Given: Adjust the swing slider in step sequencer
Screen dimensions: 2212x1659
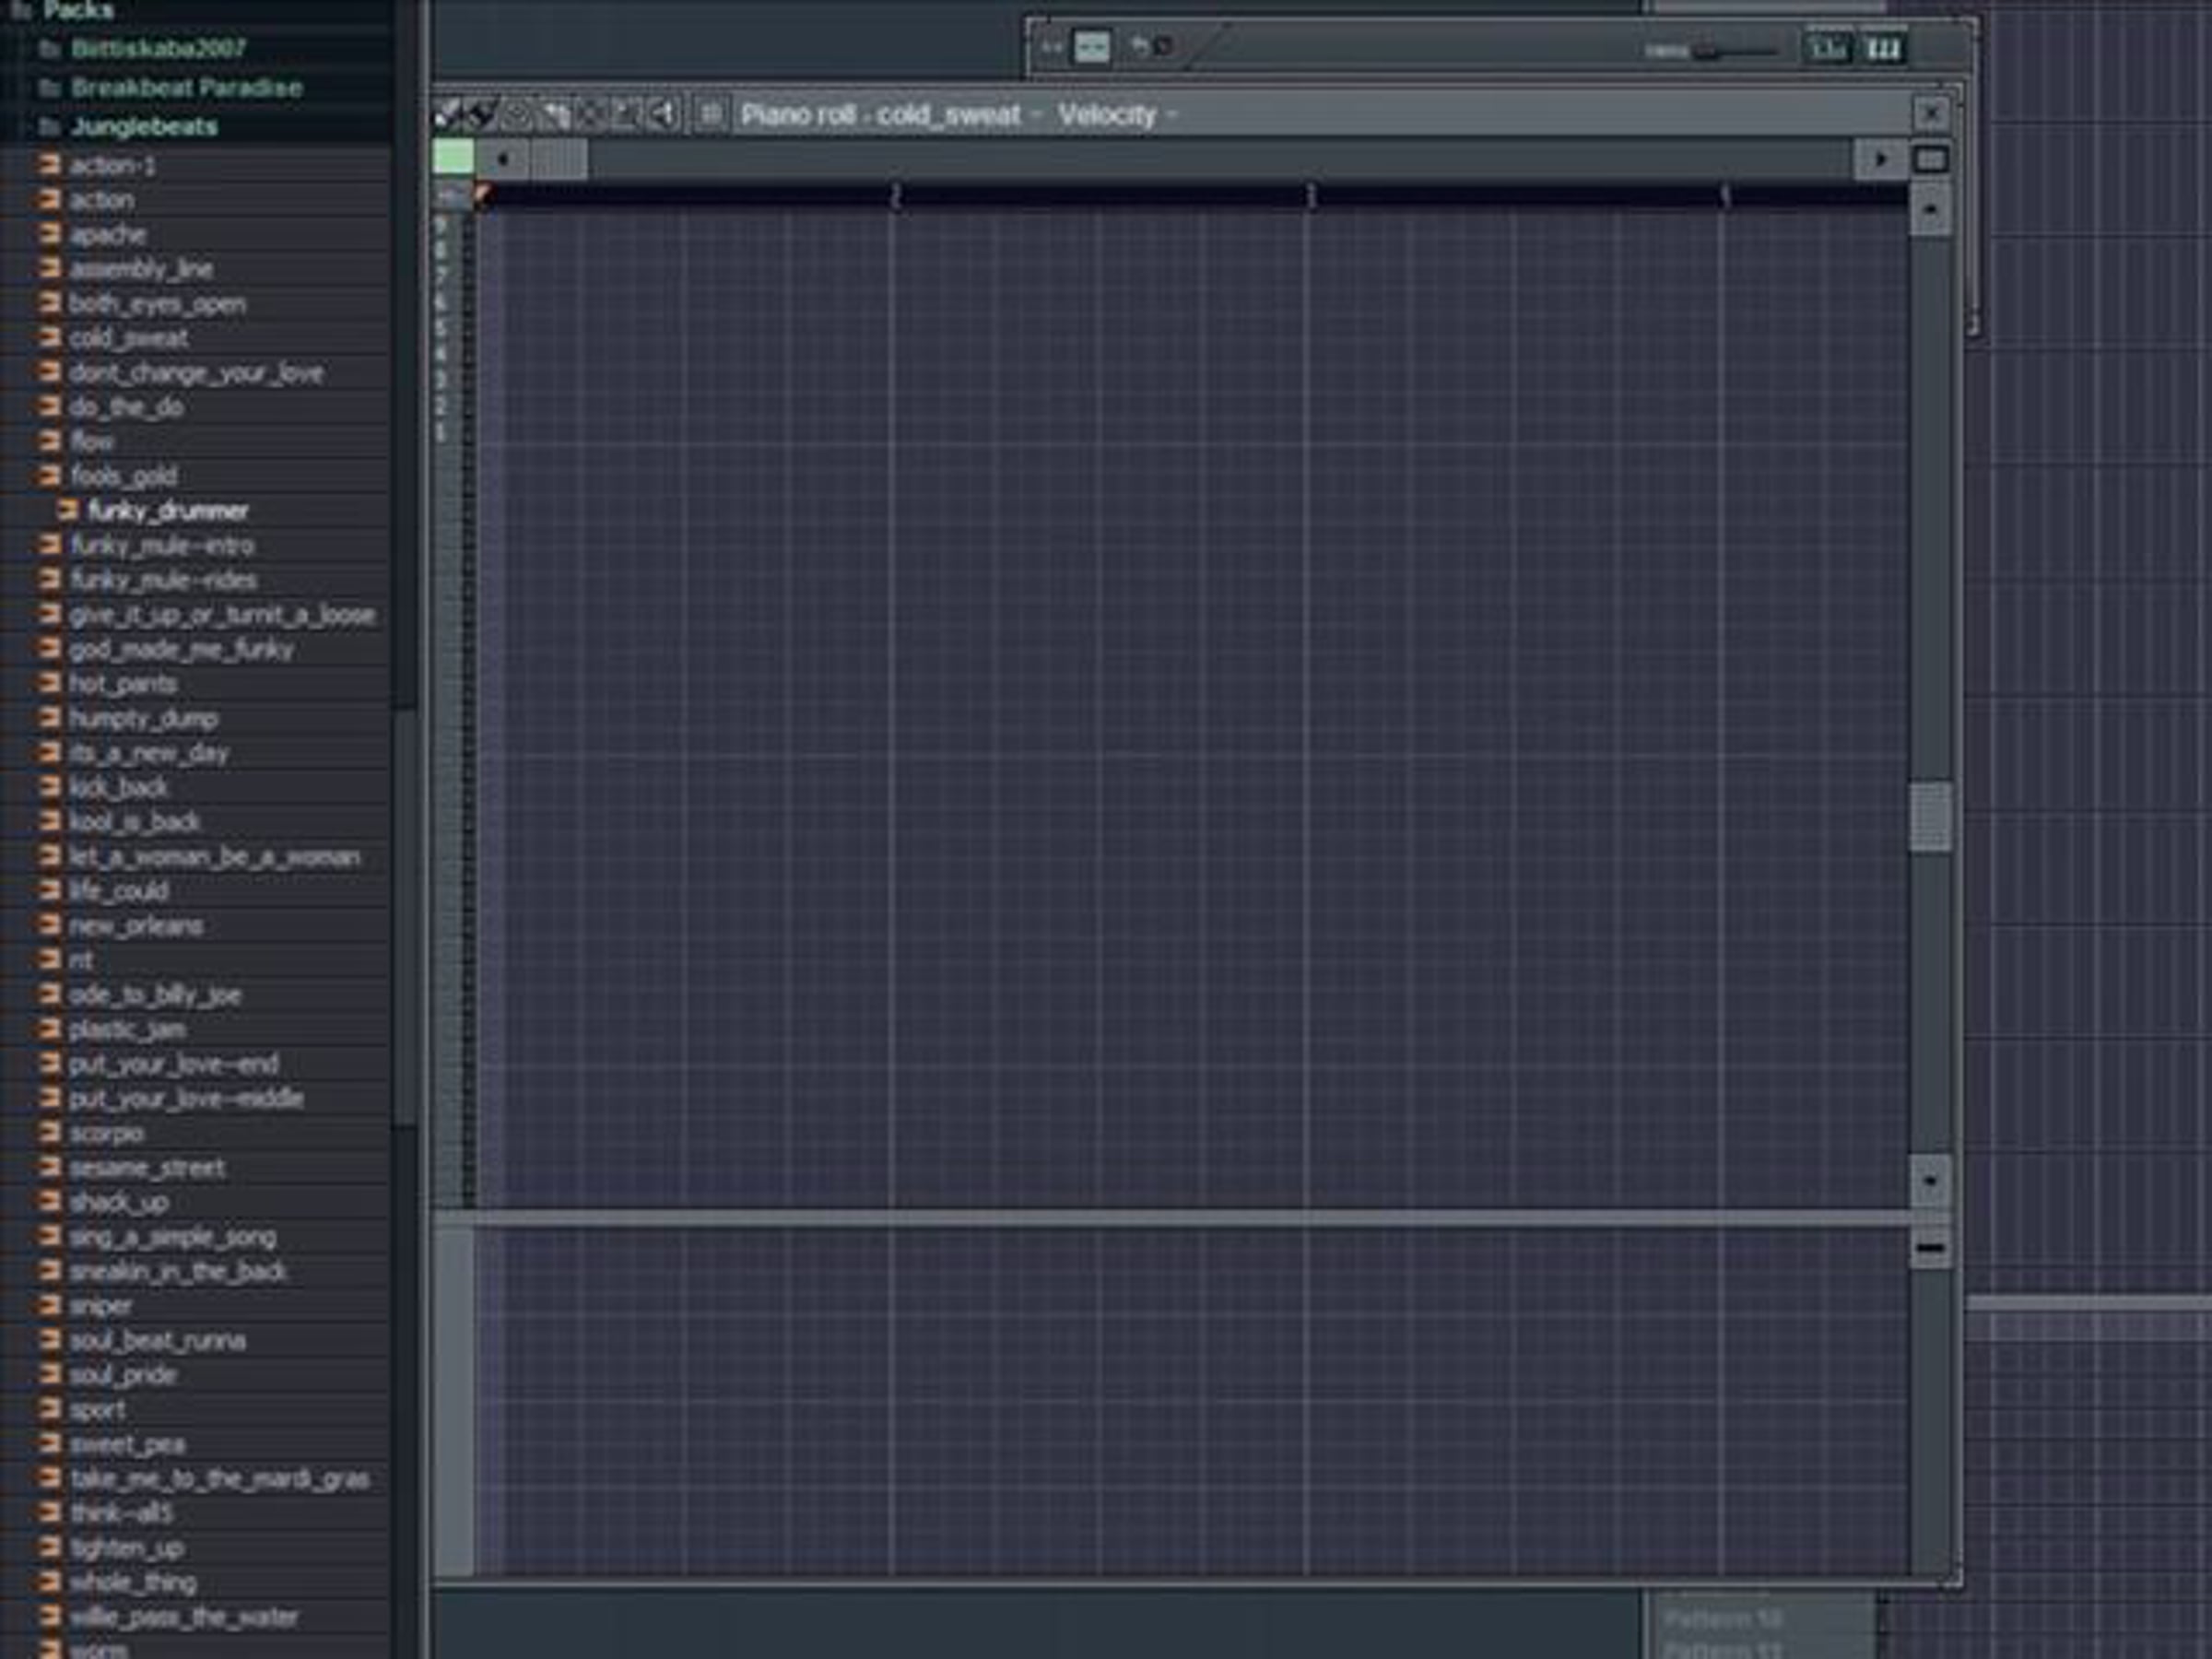Looking at the screenshot, I should pyautogui.click(x=1736, y=50).
